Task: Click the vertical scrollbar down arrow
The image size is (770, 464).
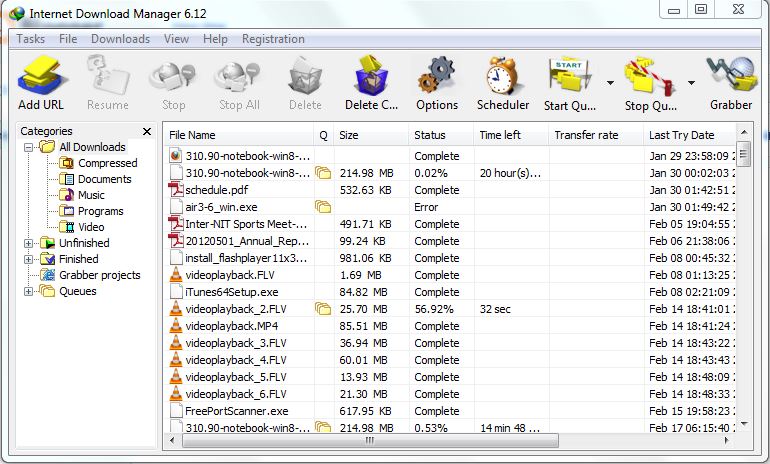Action: (743, 424)
